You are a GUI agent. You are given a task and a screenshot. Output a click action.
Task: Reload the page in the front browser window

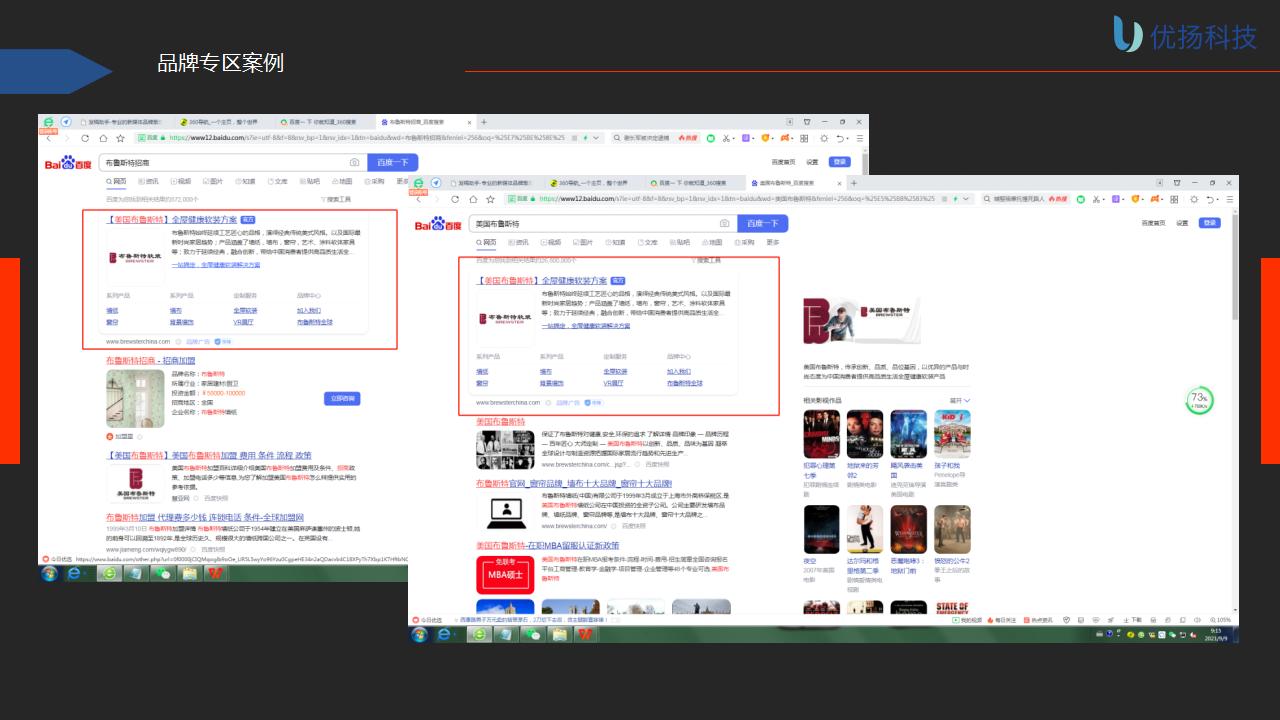click(455, 199)
